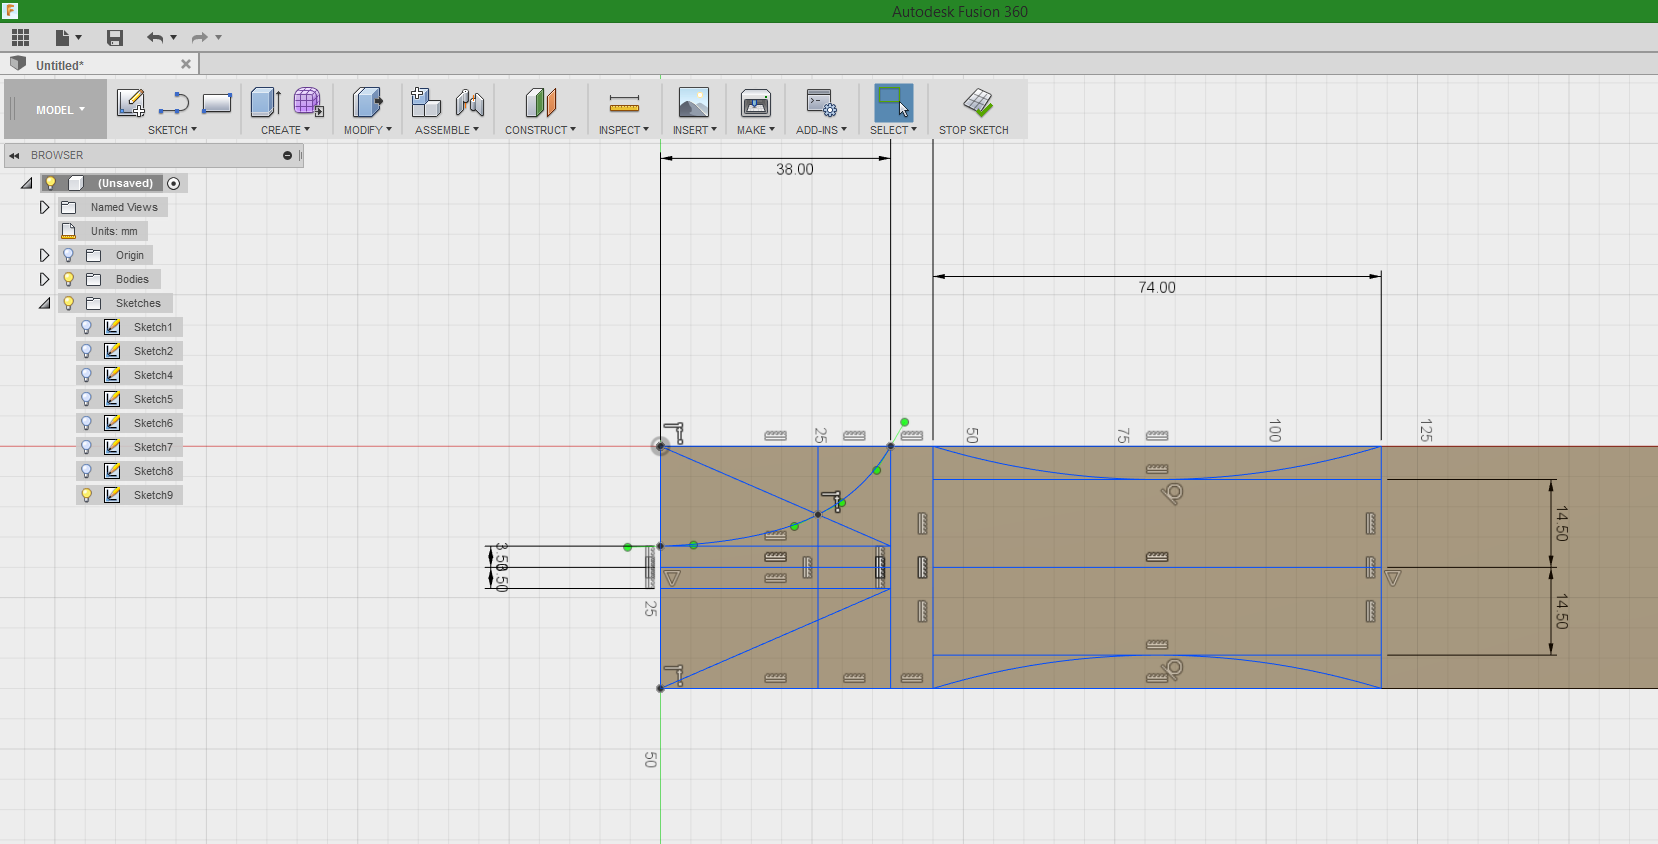The width and height of the screenshot is (1658, 844).
Task: Select the Construct plane icon
Action: click(x=541, y=102)
